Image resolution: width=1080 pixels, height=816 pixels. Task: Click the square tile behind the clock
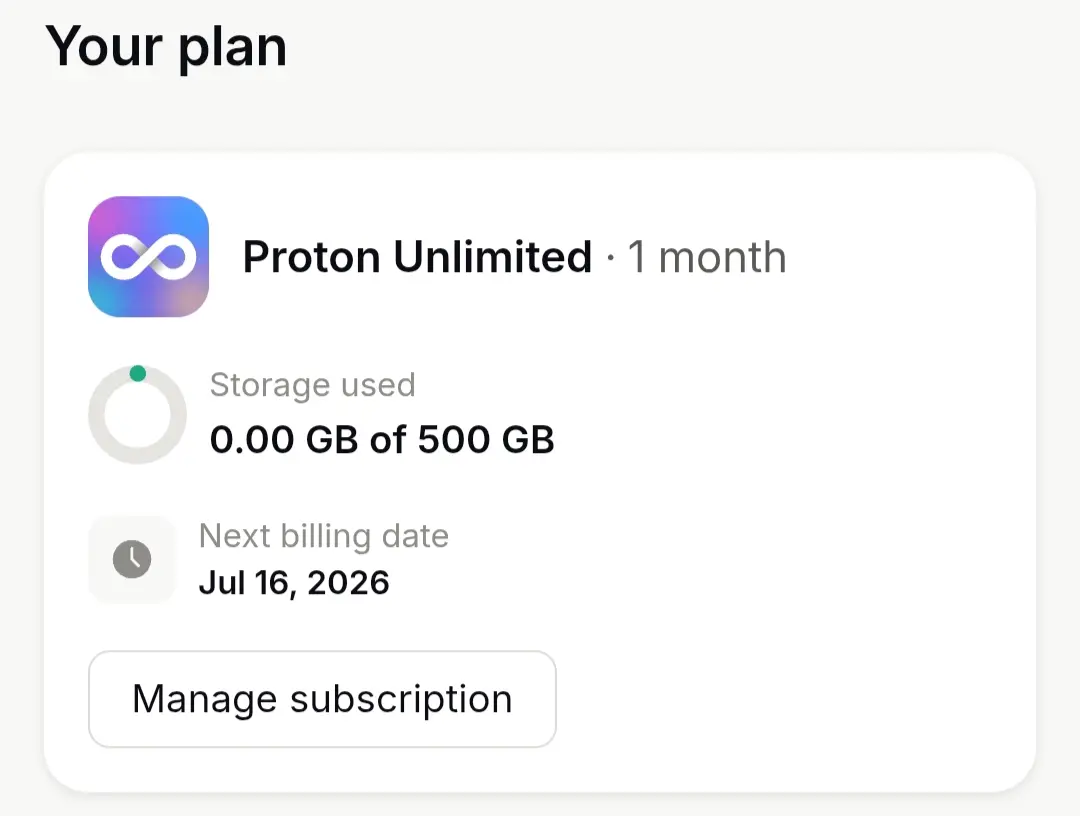pos(132,559)
